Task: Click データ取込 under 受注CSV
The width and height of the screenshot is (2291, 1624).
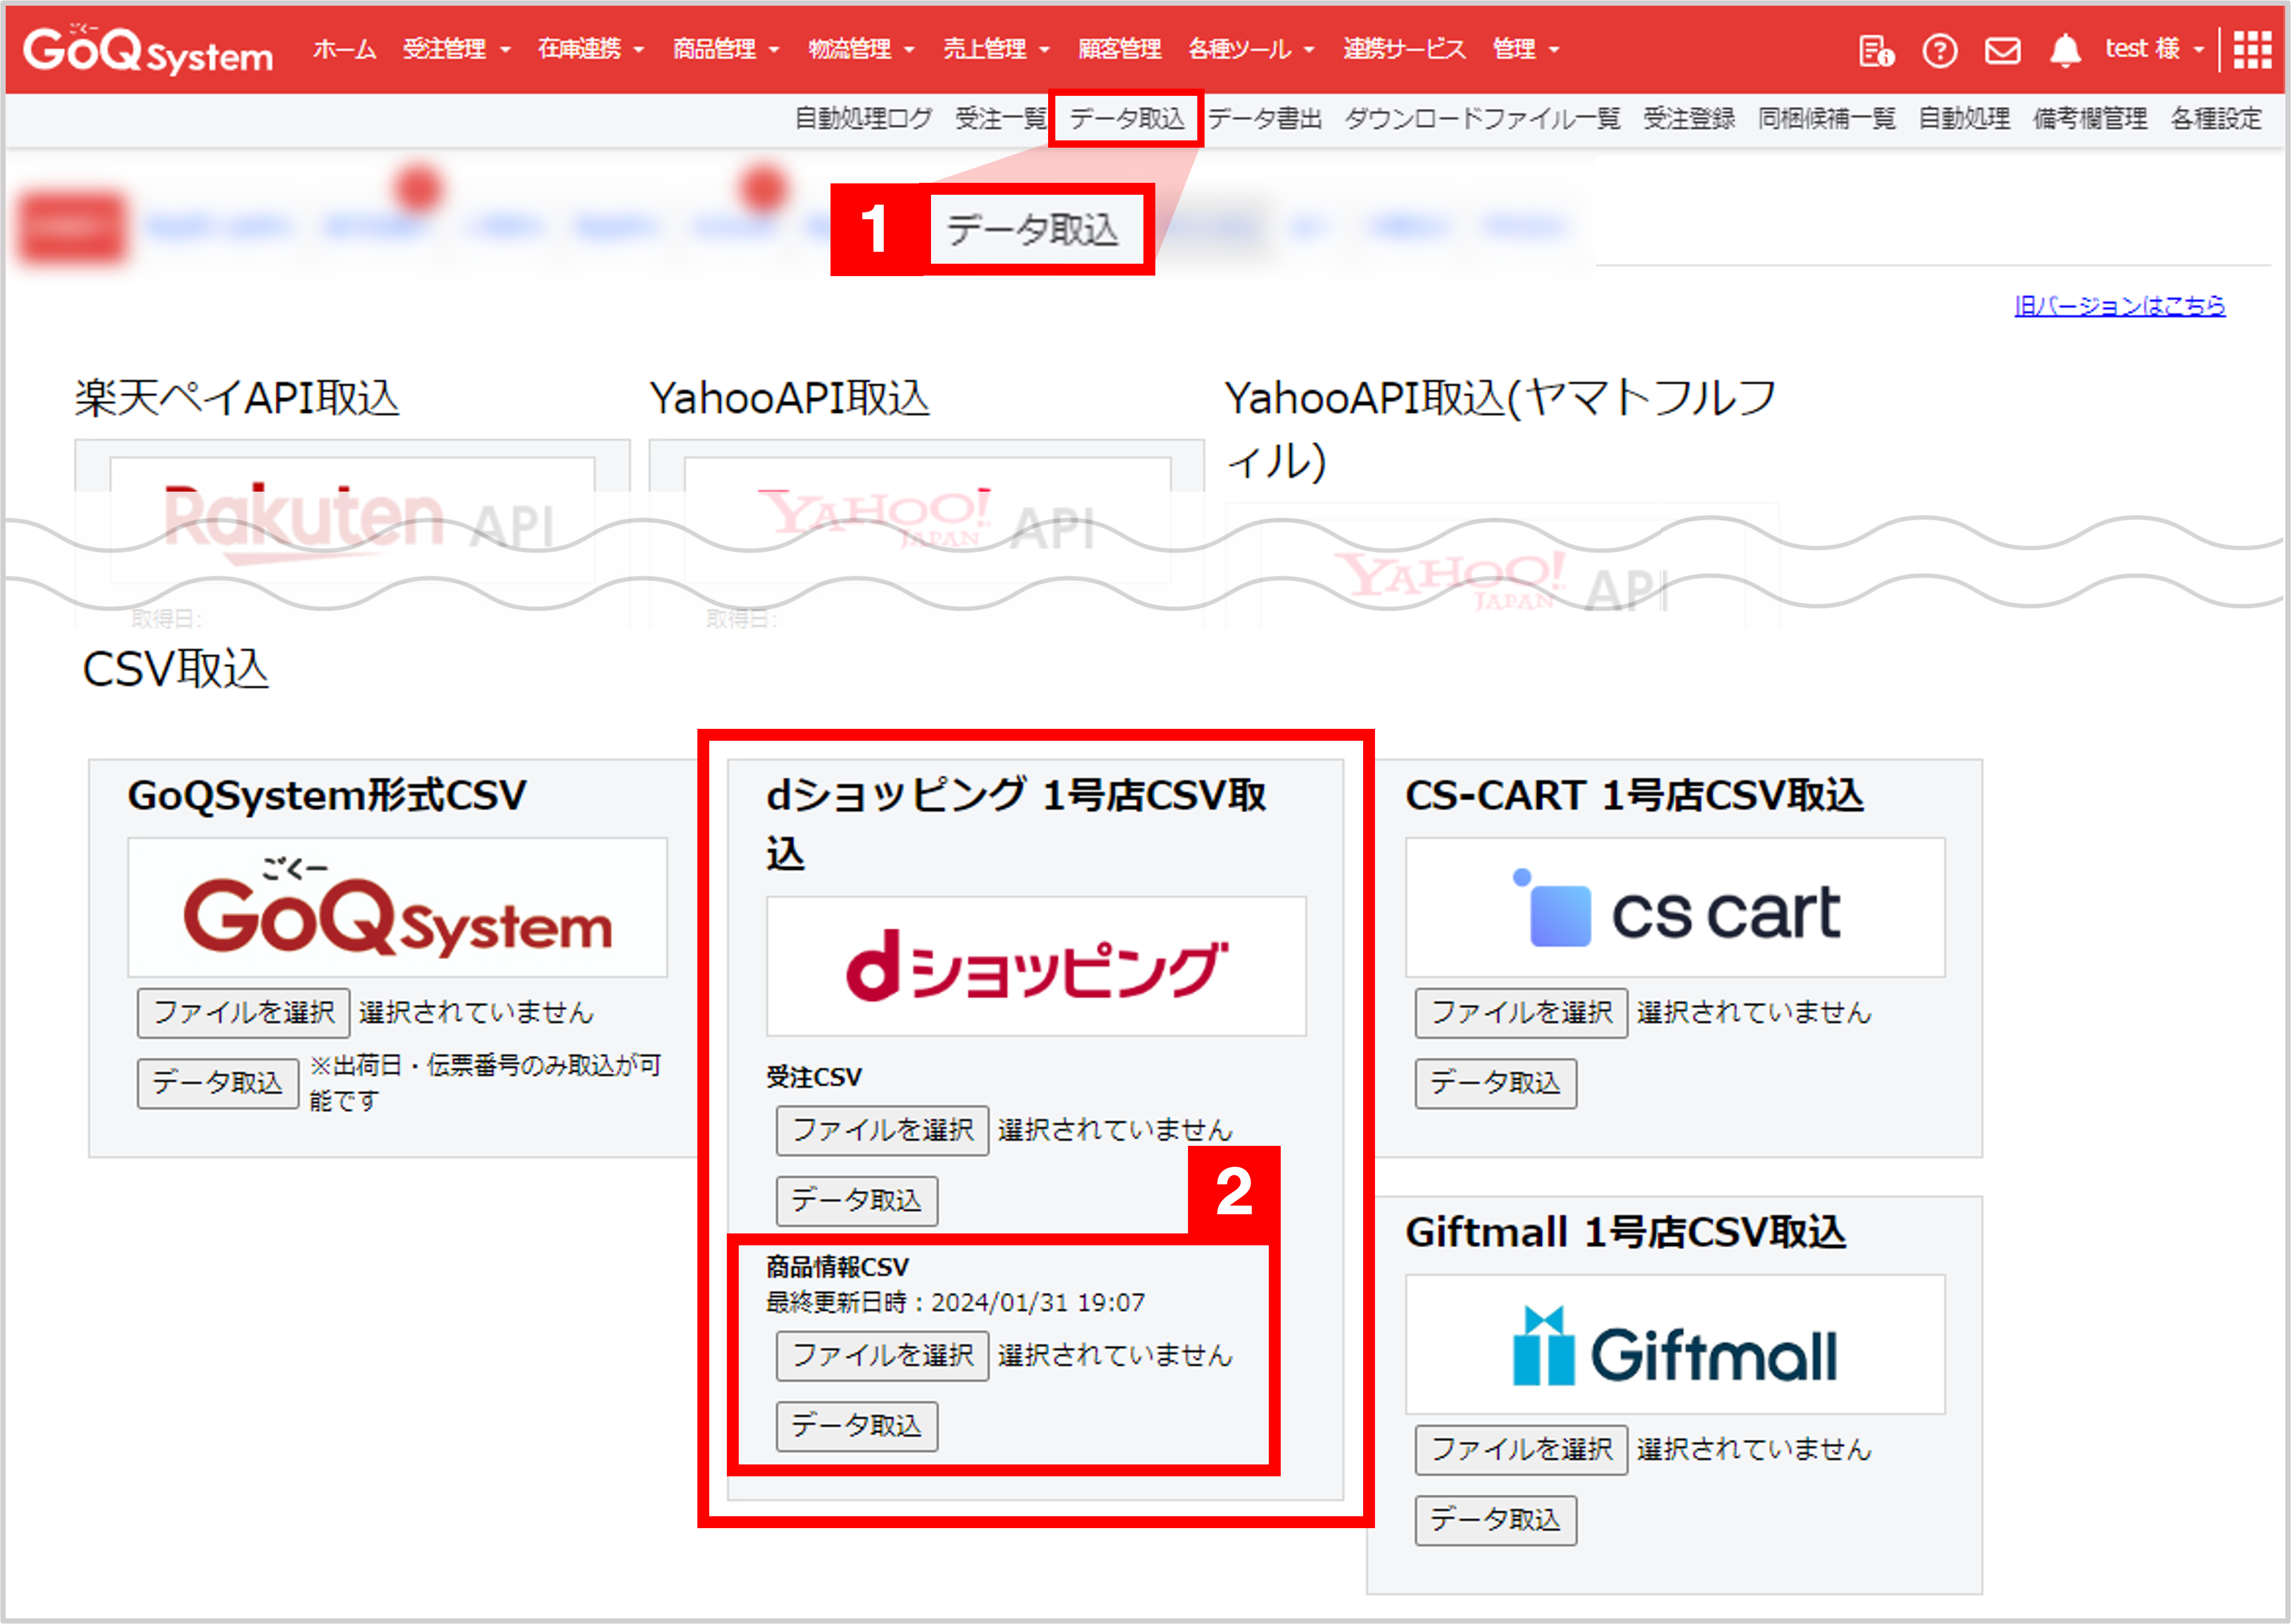Action: coord(857,1201)
